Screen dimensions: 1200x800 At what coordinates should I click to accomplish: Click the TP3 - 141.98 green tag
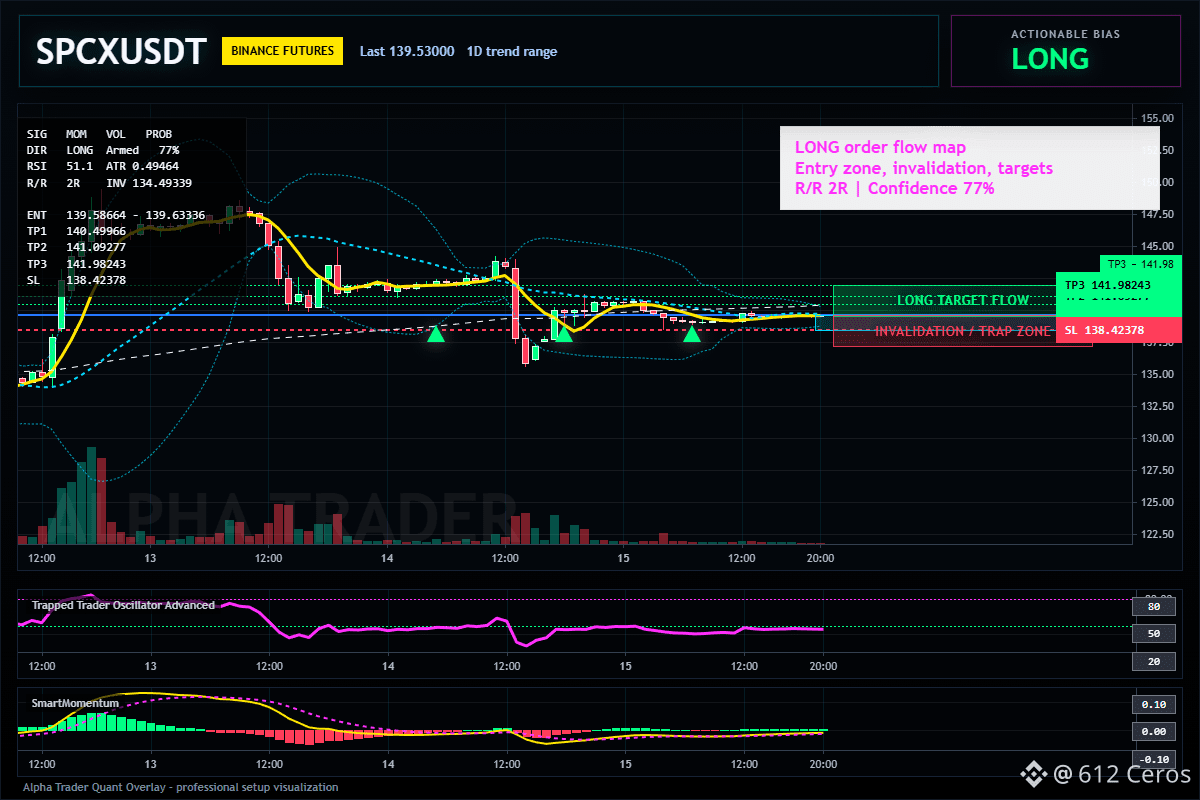1139,264
